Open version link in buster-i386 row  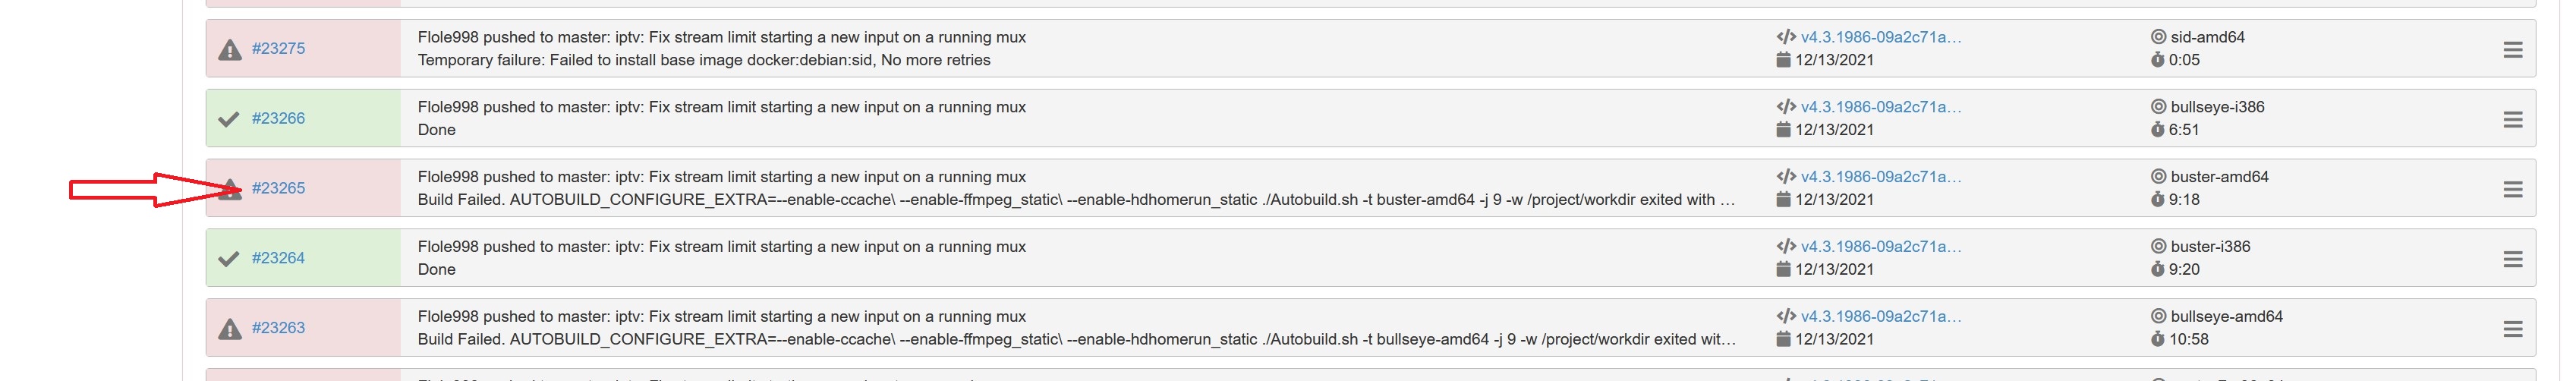coord(1880,247)
